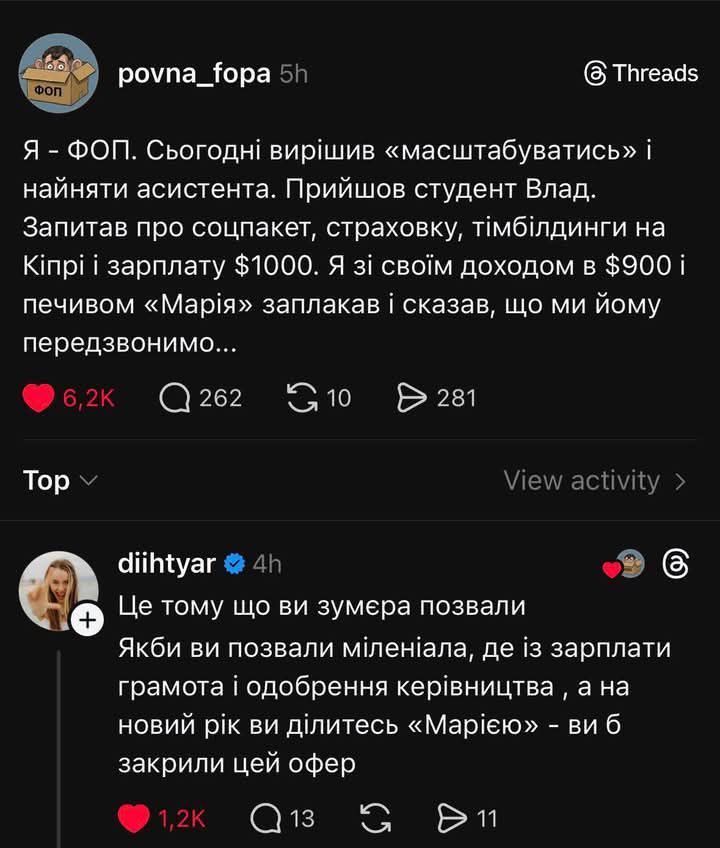720x848 pixels.
Task: Click diihtyar's verified badge
Action: (x=234, y=564)
